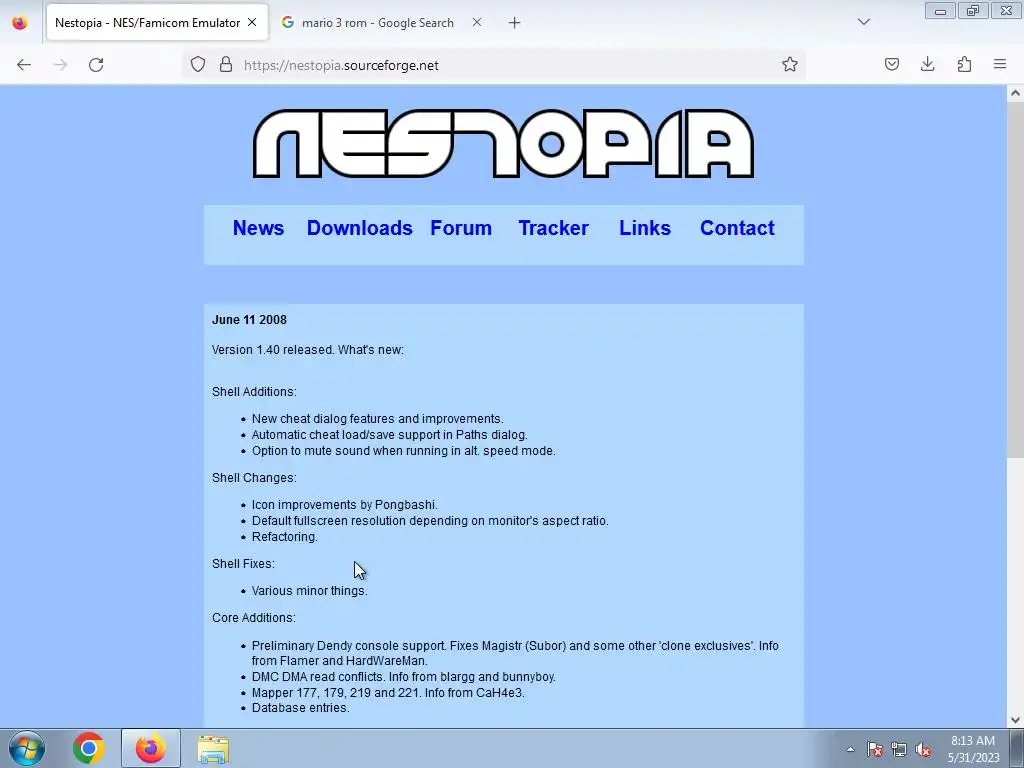The image size is (1024, 768).
Task: Open a new tab with plus button
Action: point(515,23)
